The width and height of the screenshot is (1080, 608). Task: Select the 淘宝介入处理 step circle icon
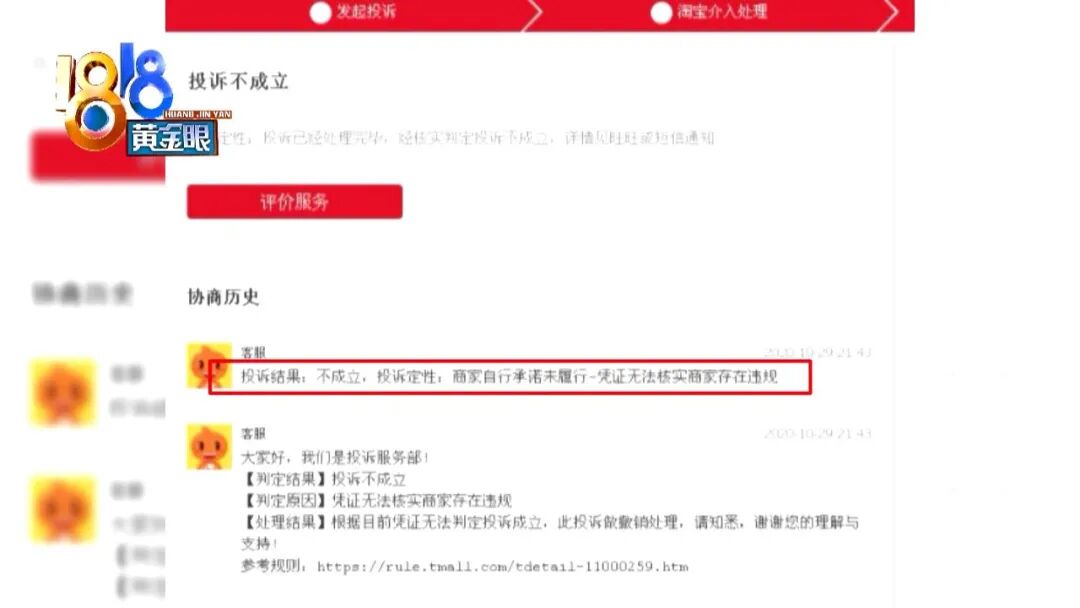661,12
